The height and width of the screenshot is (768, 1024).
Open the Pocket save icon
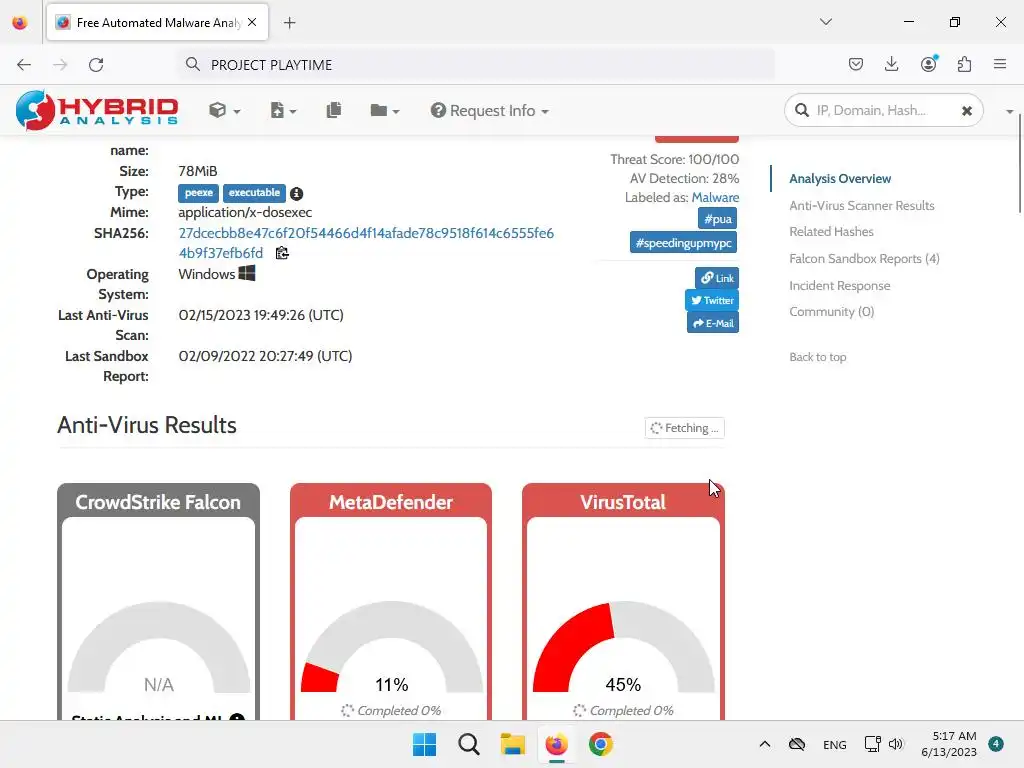[x=856, y=64]
